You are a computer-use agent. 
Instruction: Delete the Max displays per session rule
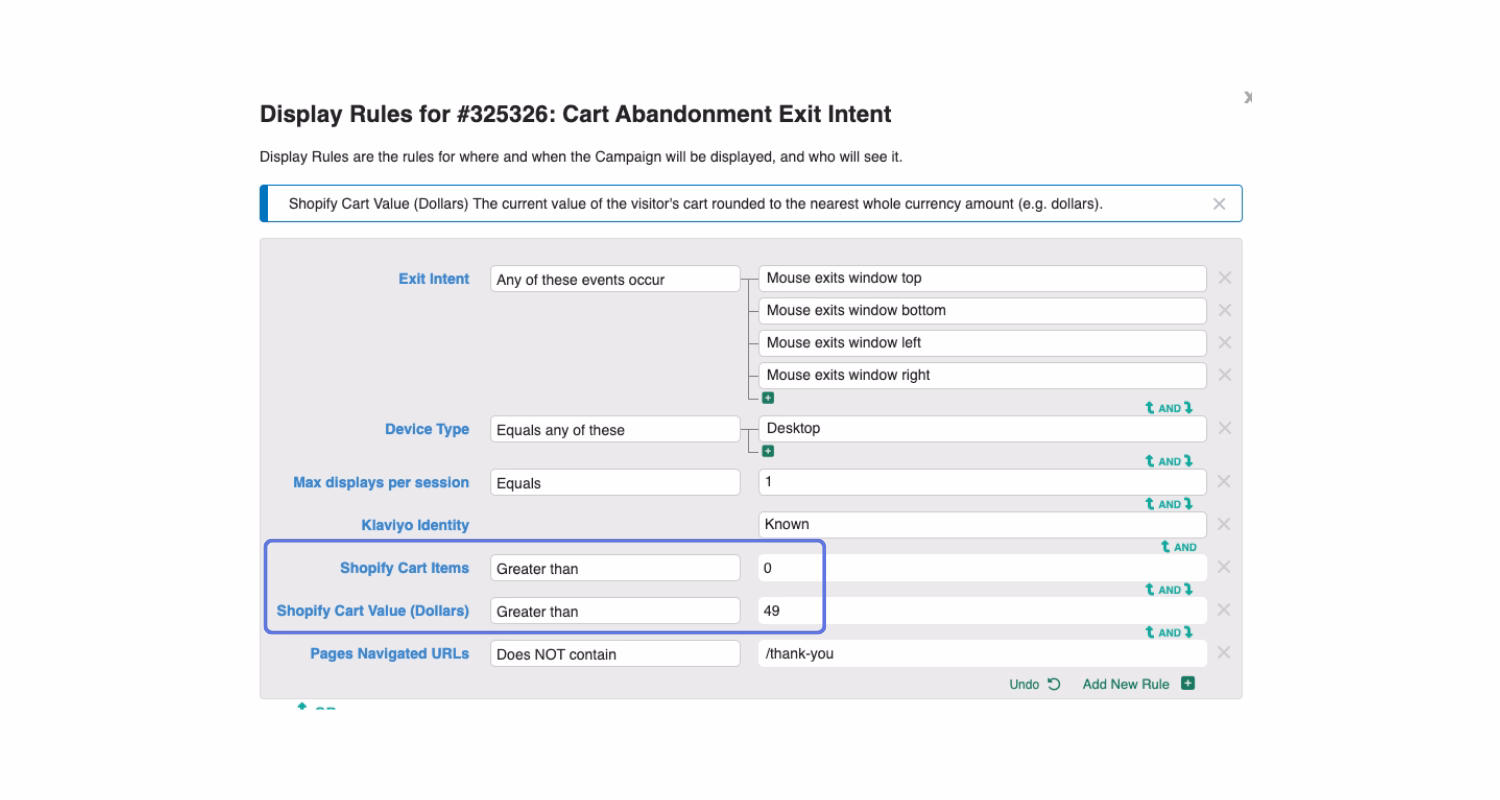[1224, 481]
